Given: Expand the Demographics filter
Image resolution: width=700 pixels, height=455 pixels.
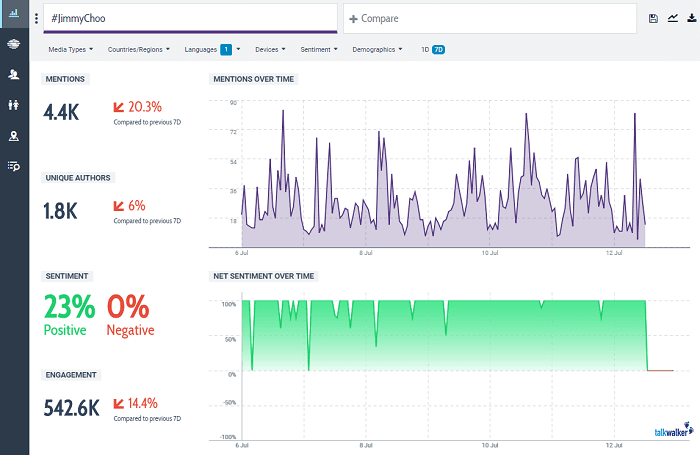Looking at the screenshot, I should pos(377,49).
